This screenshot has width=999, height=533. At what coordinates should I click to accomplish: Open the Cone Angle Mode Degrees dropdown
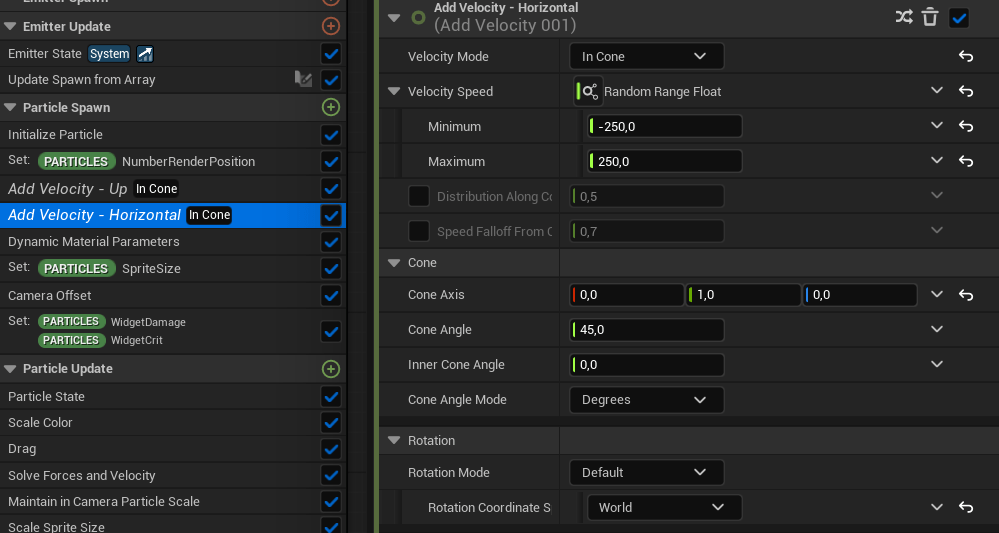click(x=646, y=400)
